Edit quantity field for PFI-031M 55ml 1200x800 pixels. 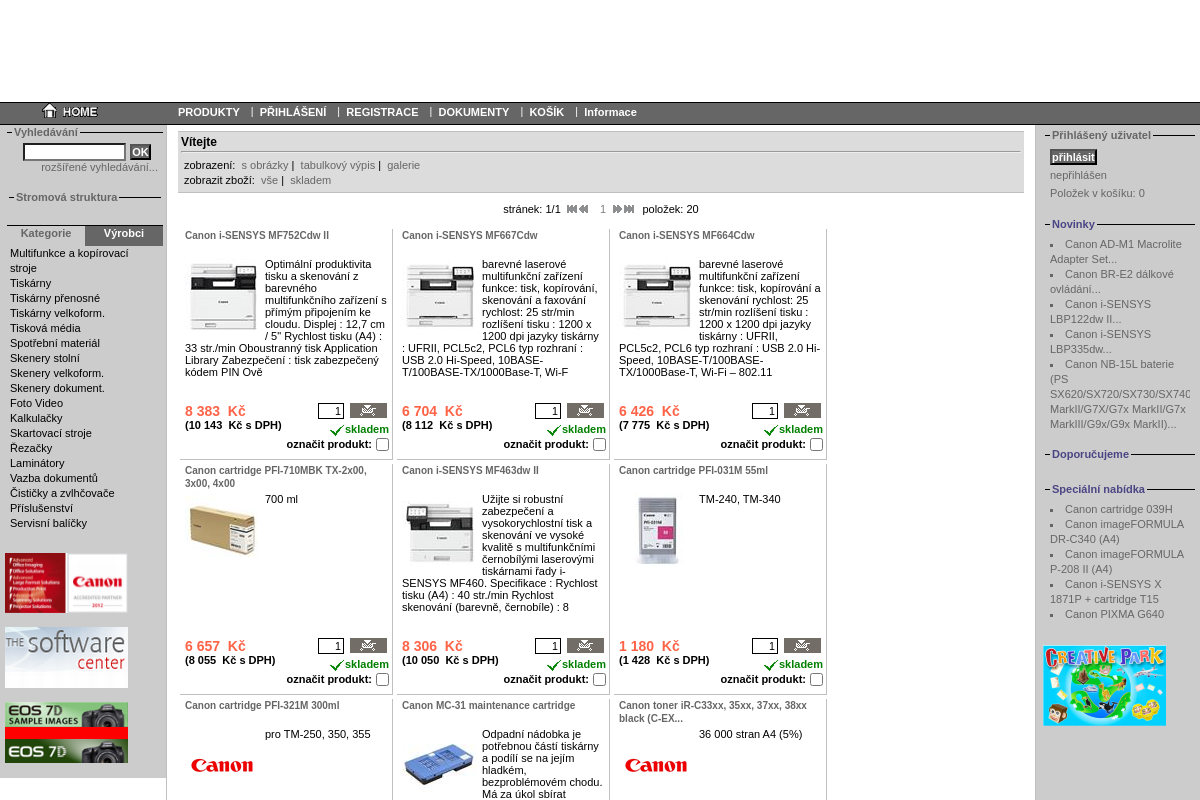coord(765,646)
